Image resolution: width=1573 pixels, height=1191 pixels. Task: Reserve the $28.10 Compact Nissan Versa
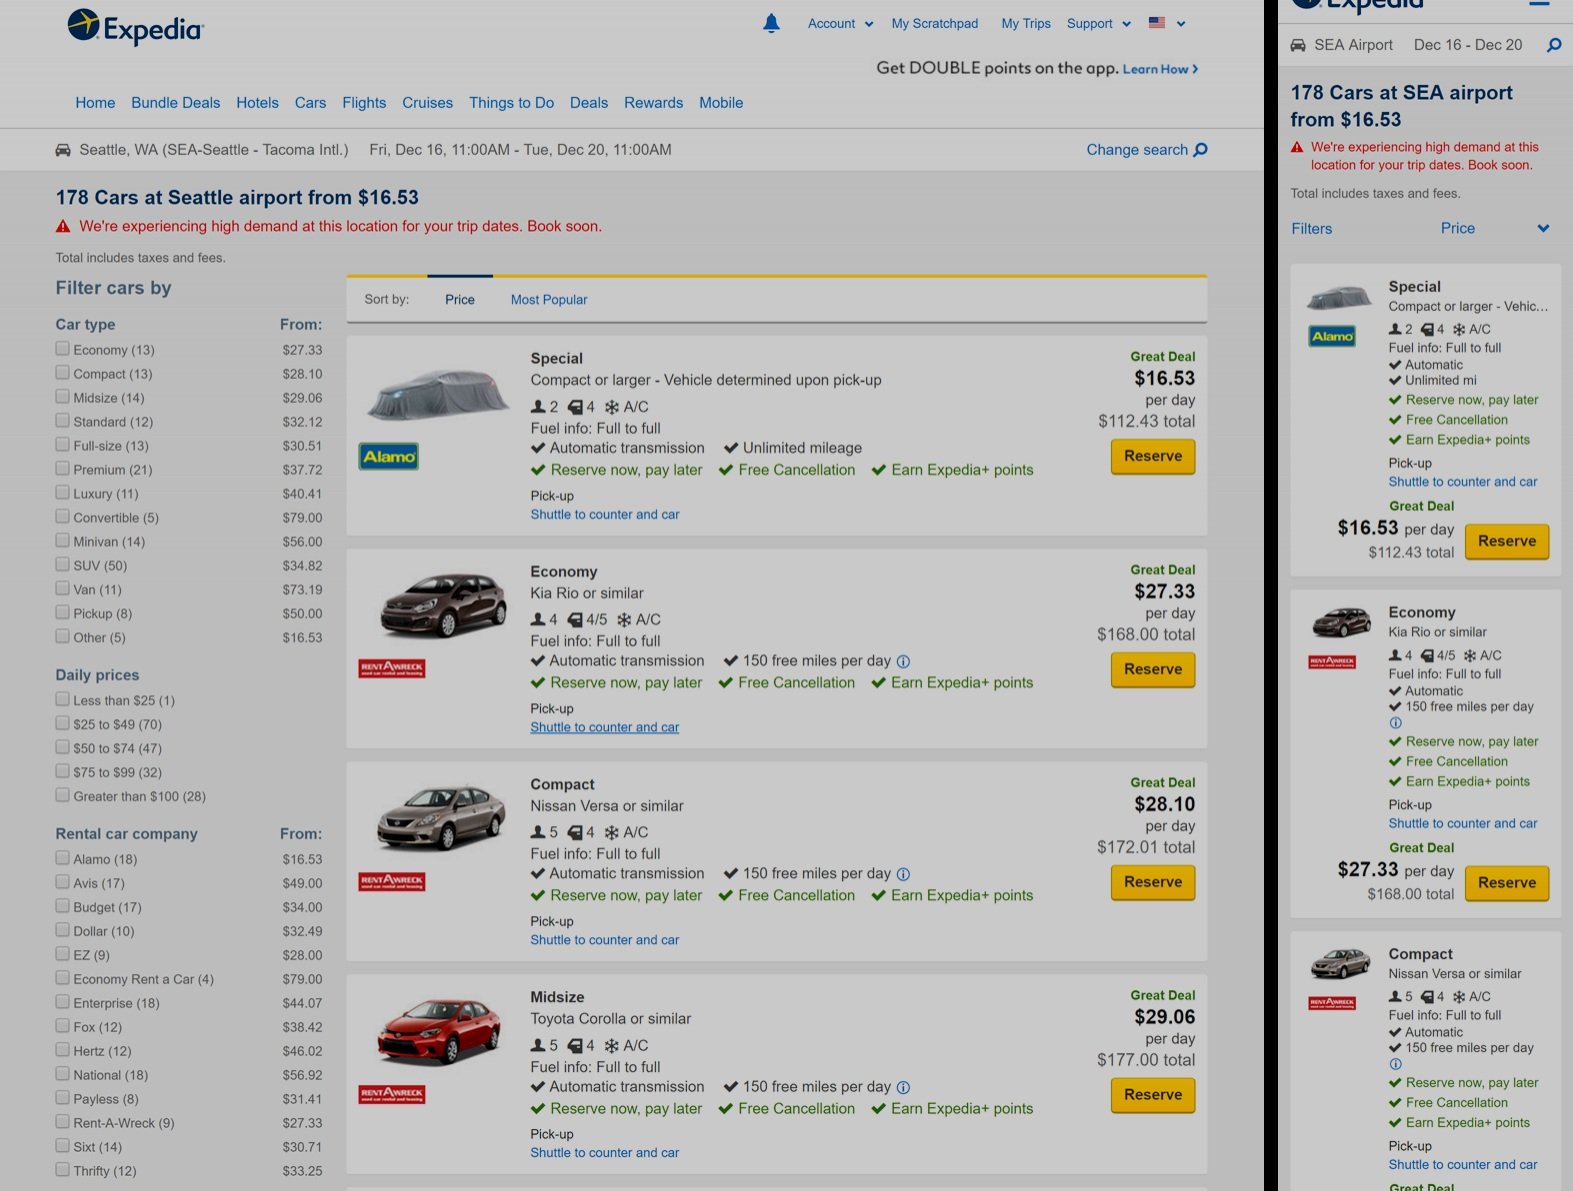(1153, 882)
